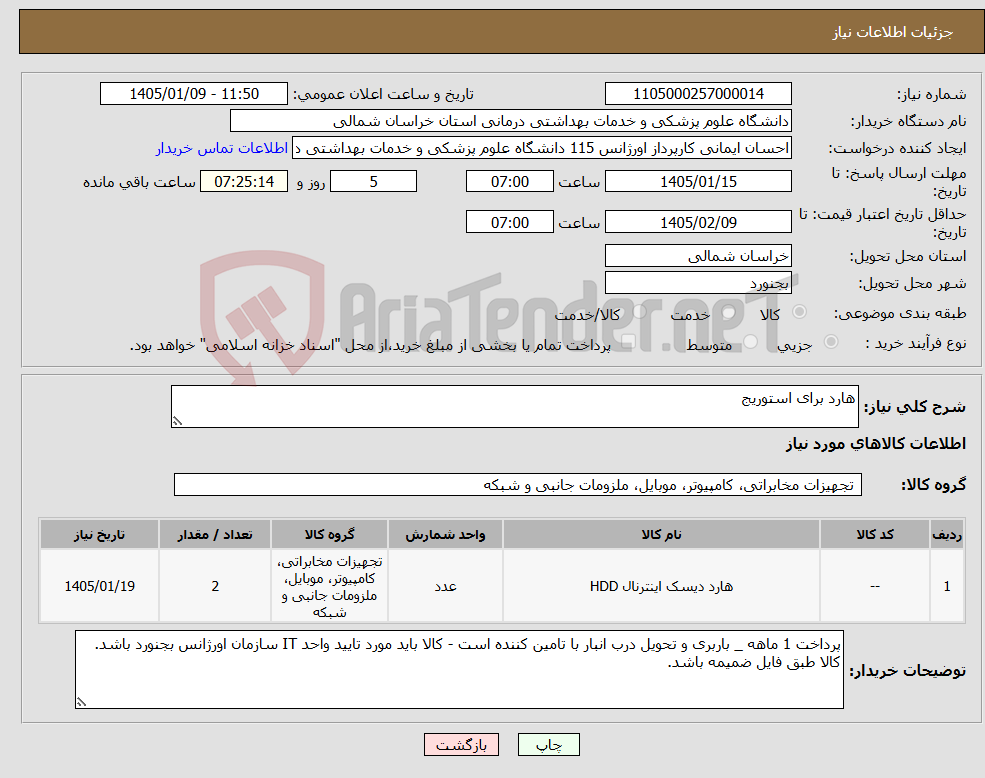Click the remaining time 07:25:14 field
Screen dimensions: 985x778
tap(244, 182)
